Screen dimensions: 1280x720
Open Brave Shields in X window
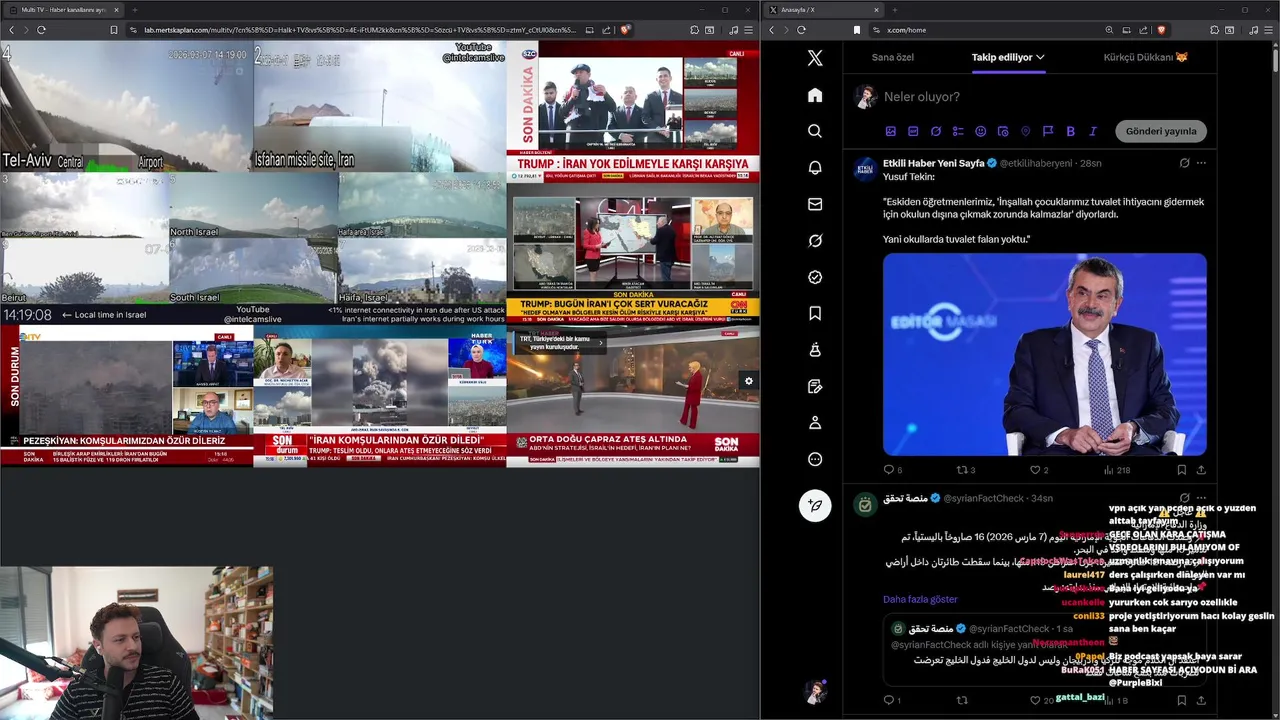pyautogui.click(x=1161, y=30)
